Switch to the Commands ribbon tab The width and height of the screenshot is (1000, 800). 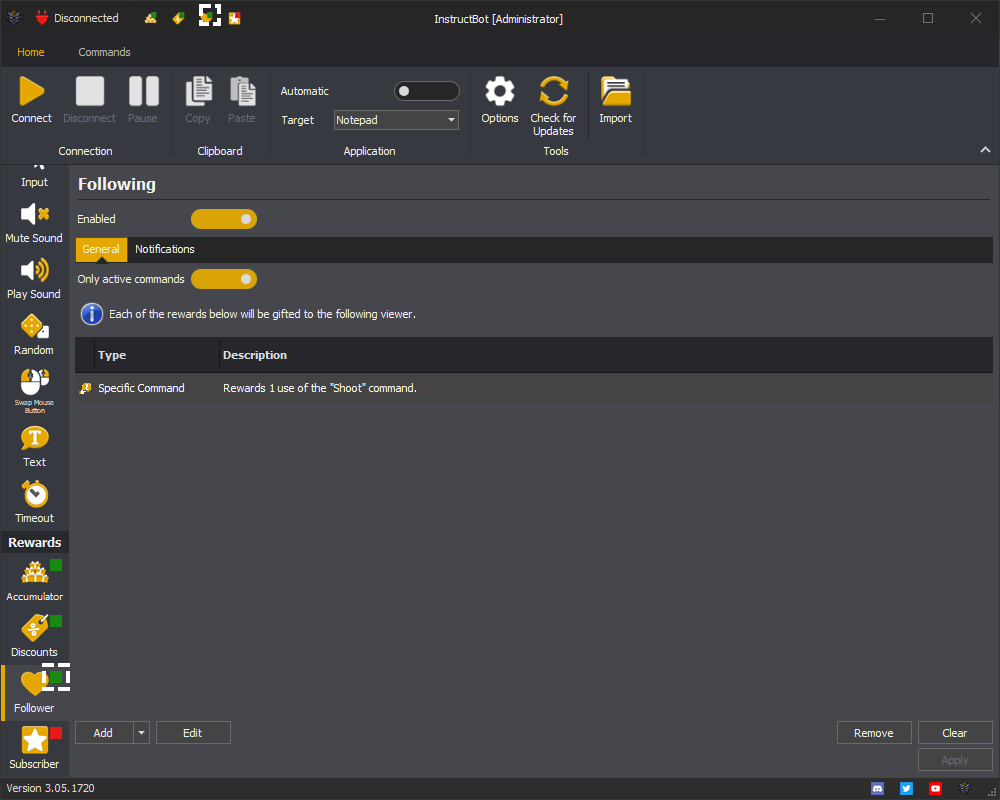pyautogui.click(x=105, y=52)
